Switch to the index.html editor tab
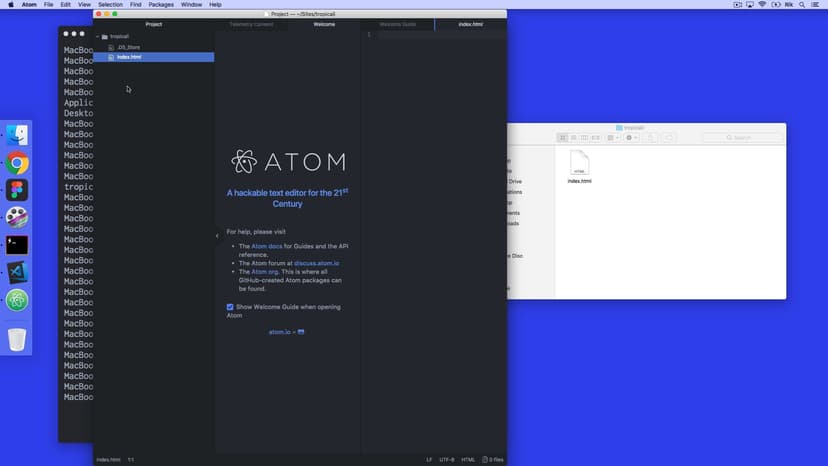The width and height of the screenshot is (828, 466). pyautogui.click(x=471, y=24)
